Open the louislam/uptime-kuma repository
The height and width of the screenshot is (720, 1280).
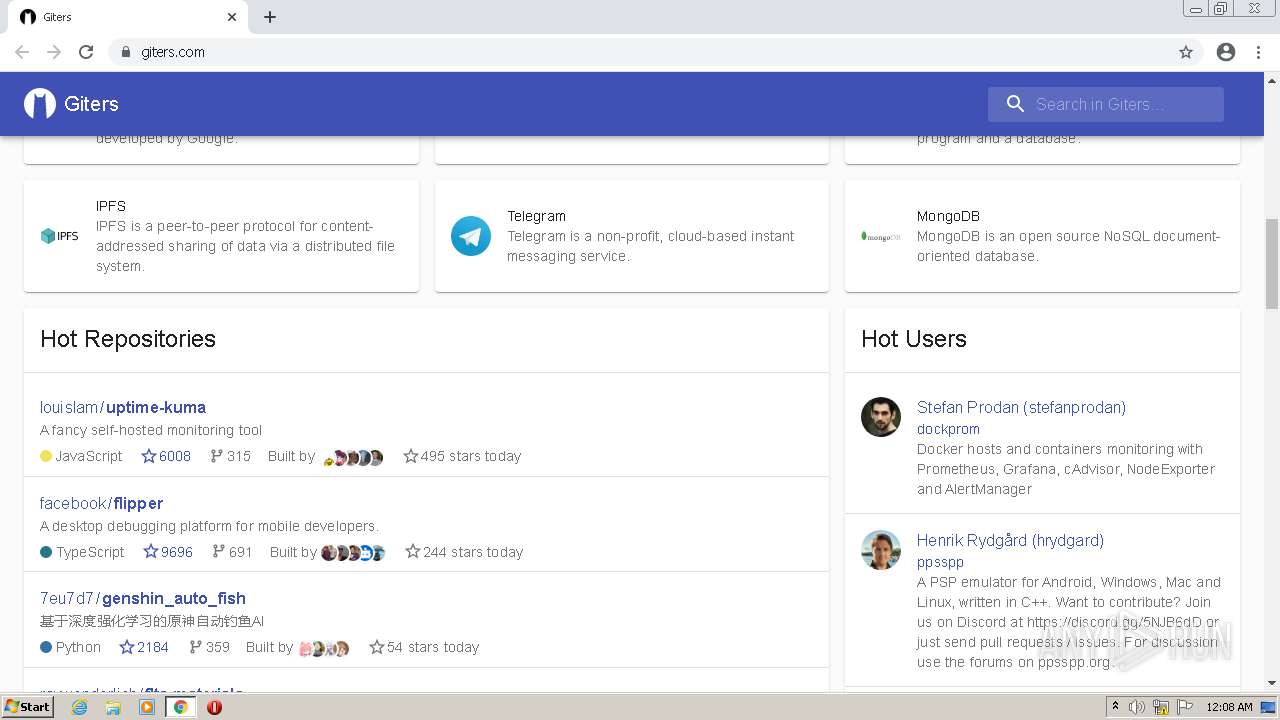pyautogui.click(x=123, y=407)
